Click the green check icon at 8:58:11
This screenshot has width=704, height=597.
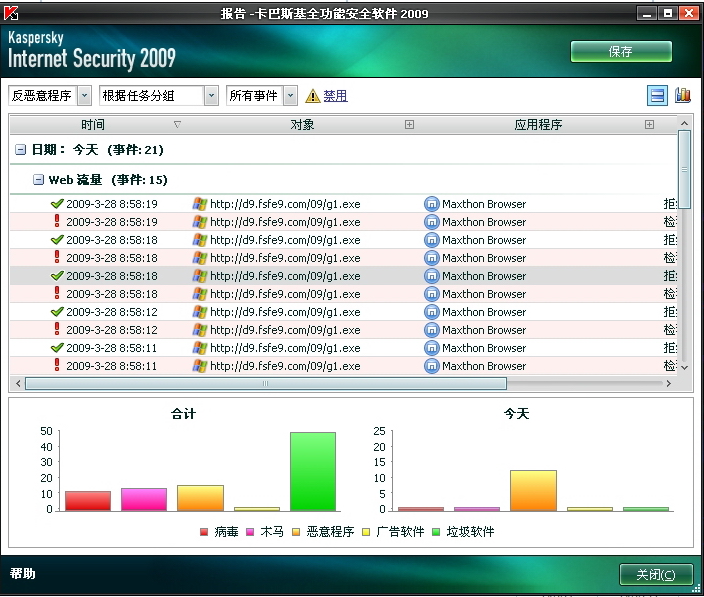point(57,347)
